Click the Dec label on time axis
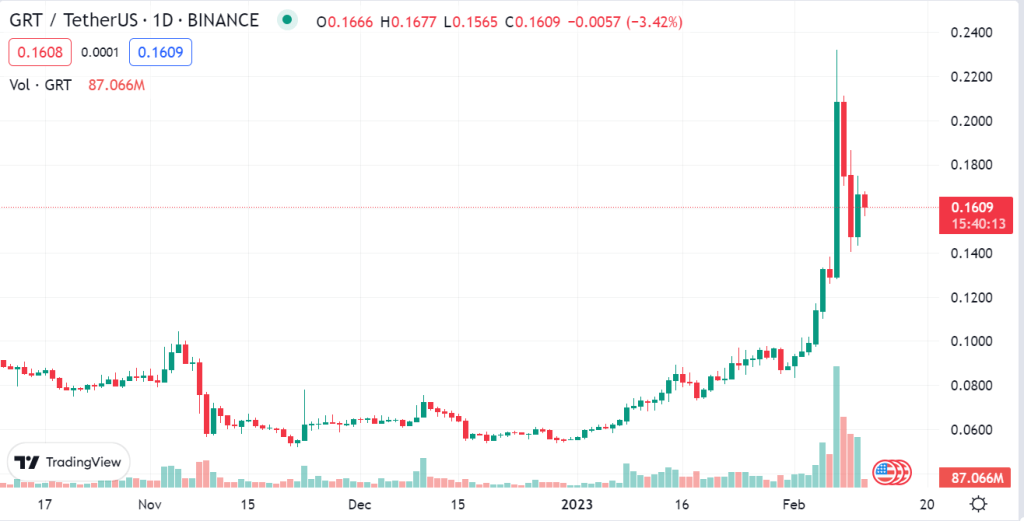The width and height of the screenshot is (1024, 521). coord(359,503)
